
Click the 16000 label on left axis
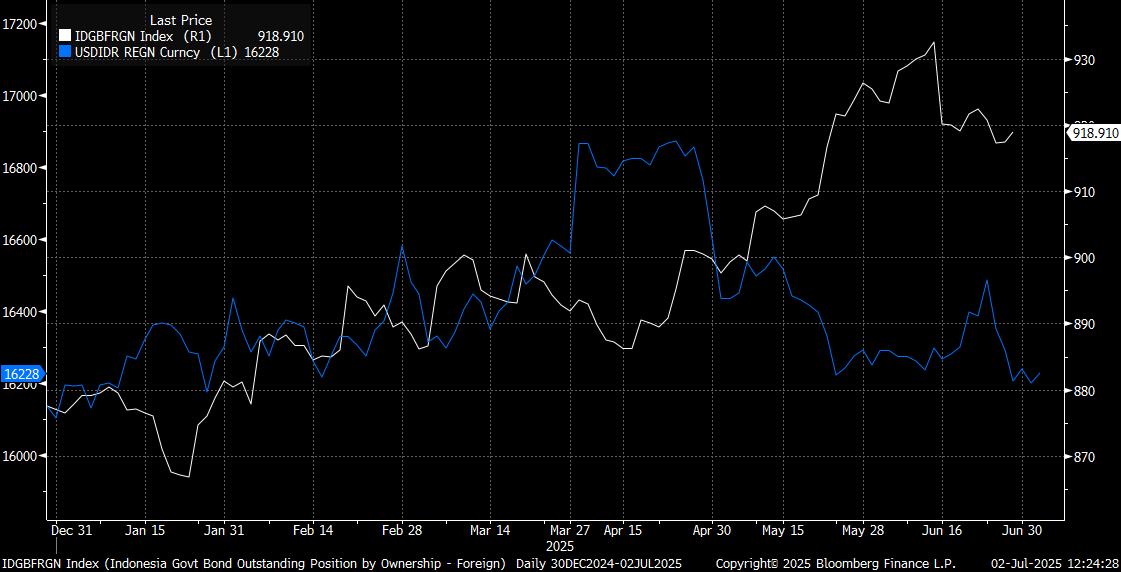pos(22,456)
